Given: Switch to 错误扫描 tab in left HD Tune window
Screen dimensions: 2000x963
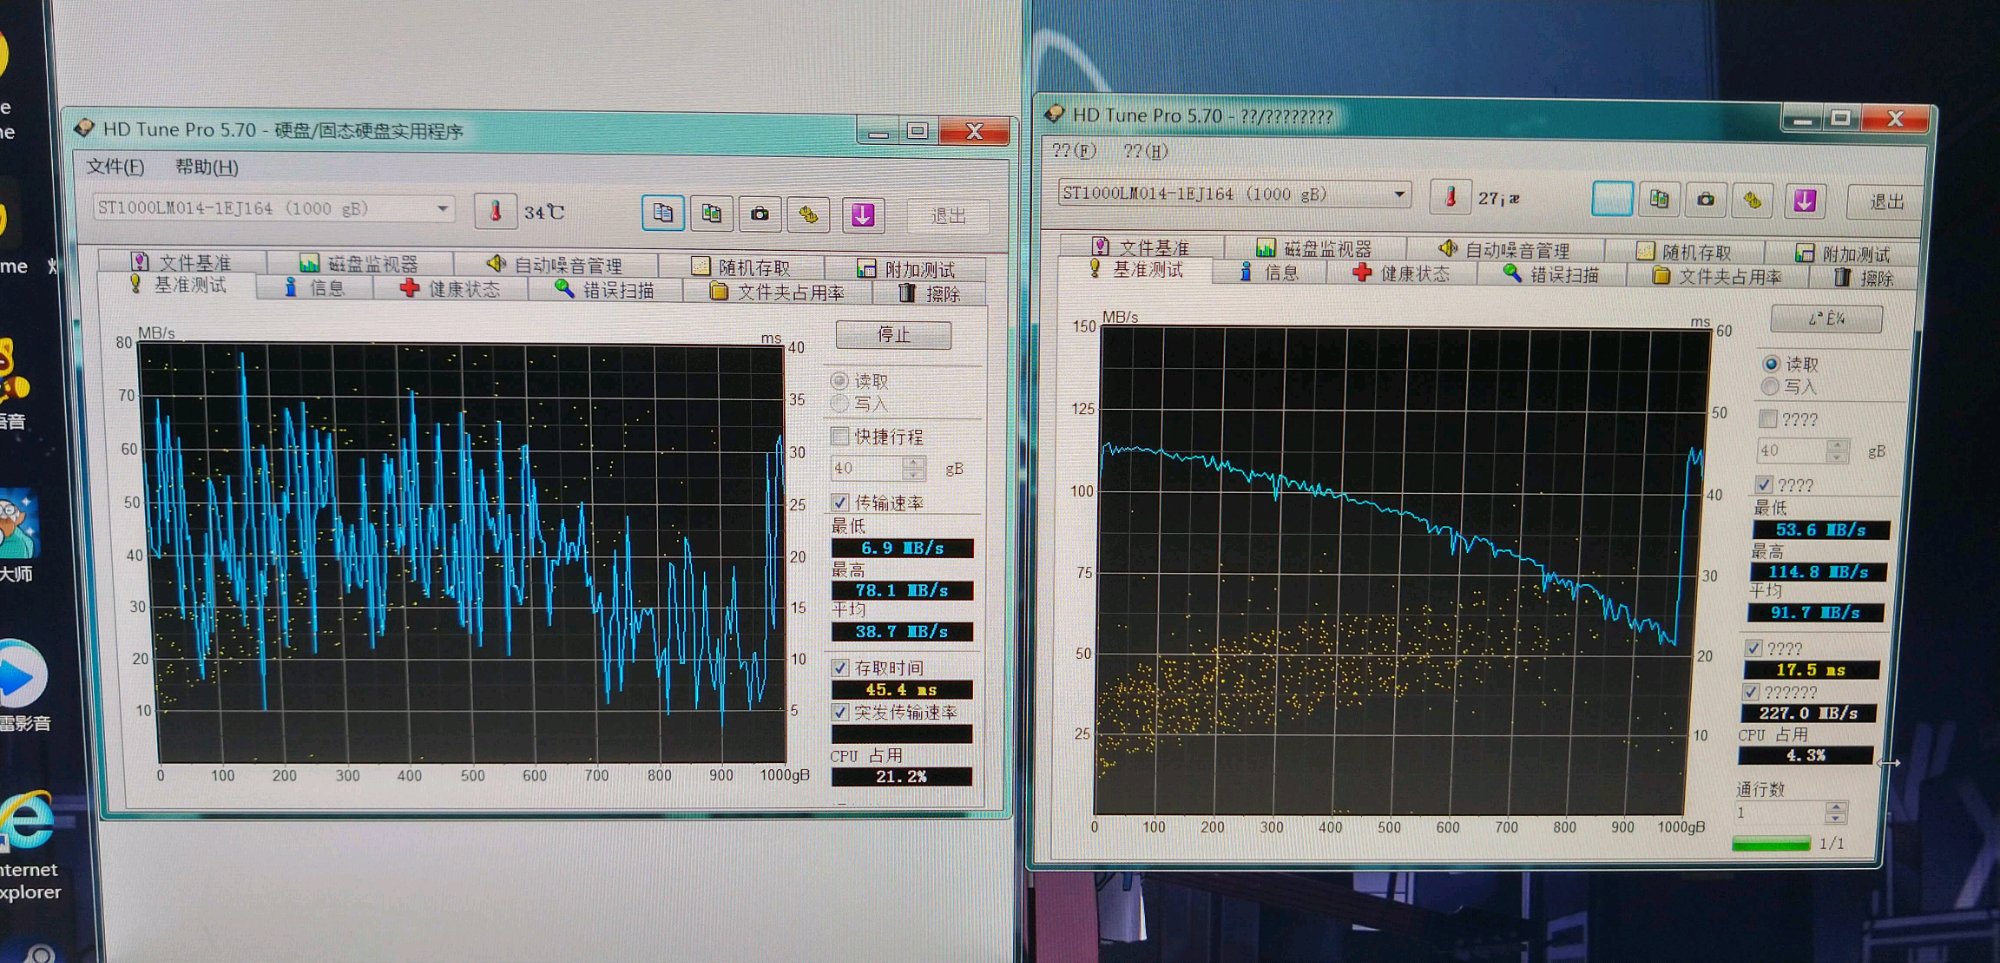Looking at the screenshot, I should point(605,290).
